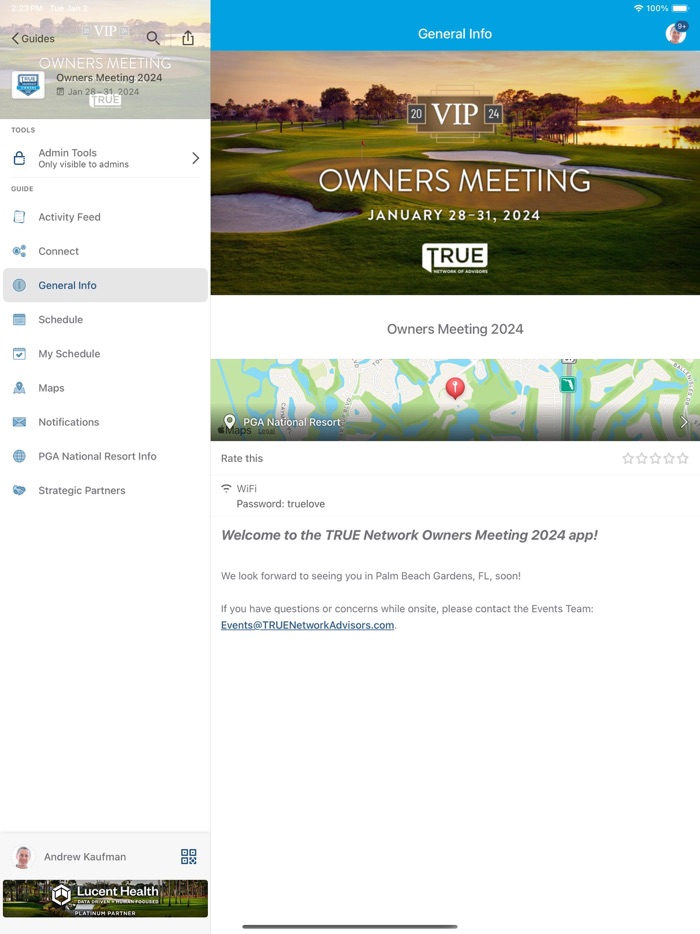Open Maps section

tap(105, 388)
